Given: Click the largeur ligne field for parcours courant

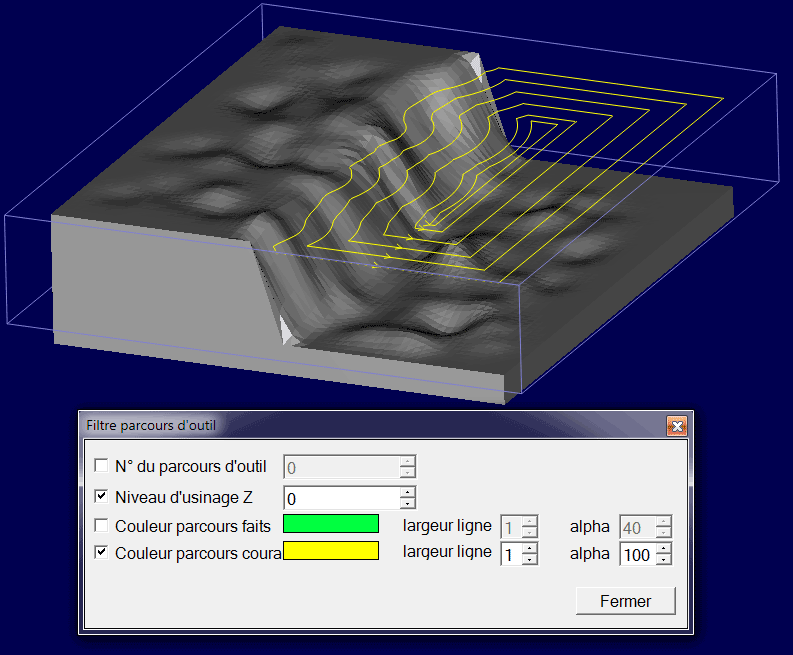Looking at the screenshot, I should click(511, 554).
